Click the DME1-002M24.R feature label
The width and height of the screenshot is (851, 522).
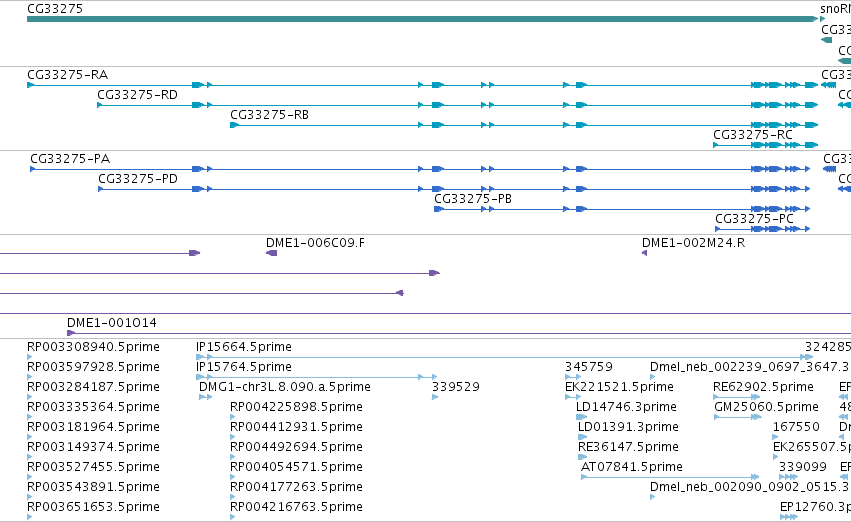[x=694, y=243]
